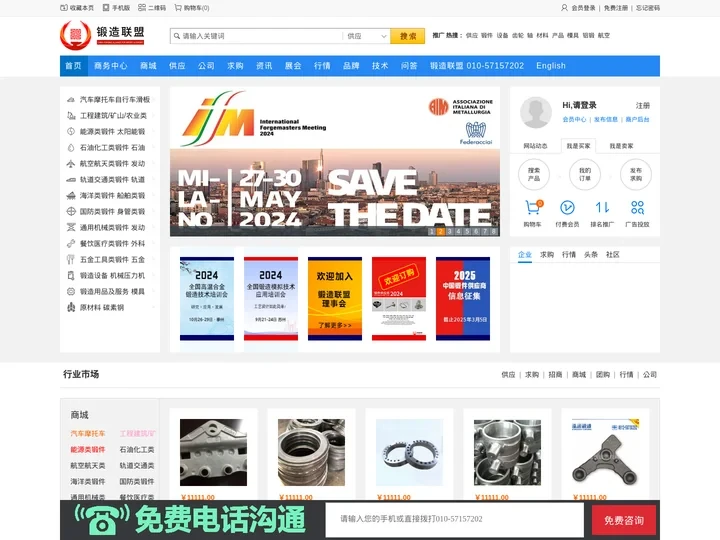The width and height of the screenshot is (720, 540).
Task: Expand 航空航天类锻件 category arrow
Action: [x=153, y=163]
